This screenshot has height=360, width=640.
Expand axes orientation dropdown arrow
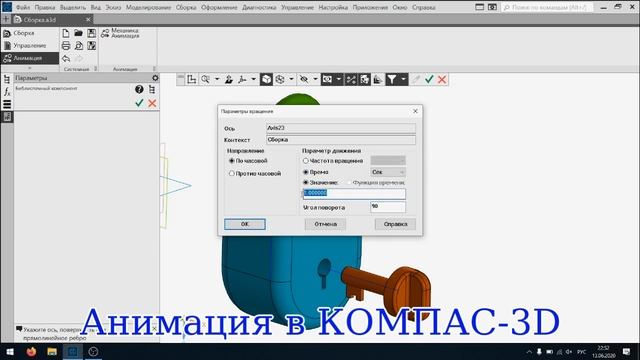pos(253,79)
